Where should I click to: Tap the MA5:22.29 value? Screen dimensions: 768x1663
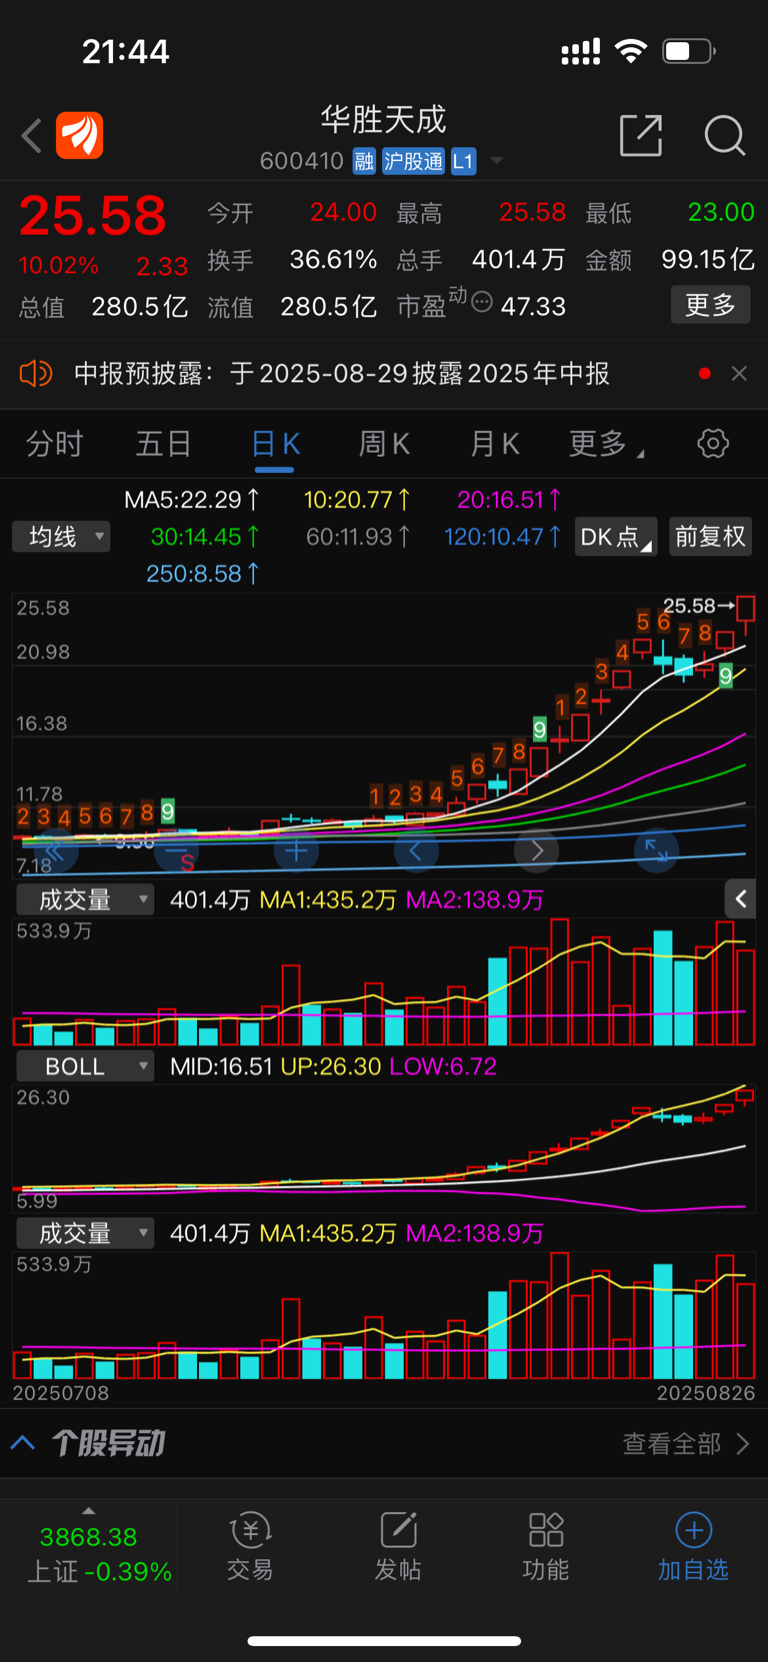(x=192, y=499)
